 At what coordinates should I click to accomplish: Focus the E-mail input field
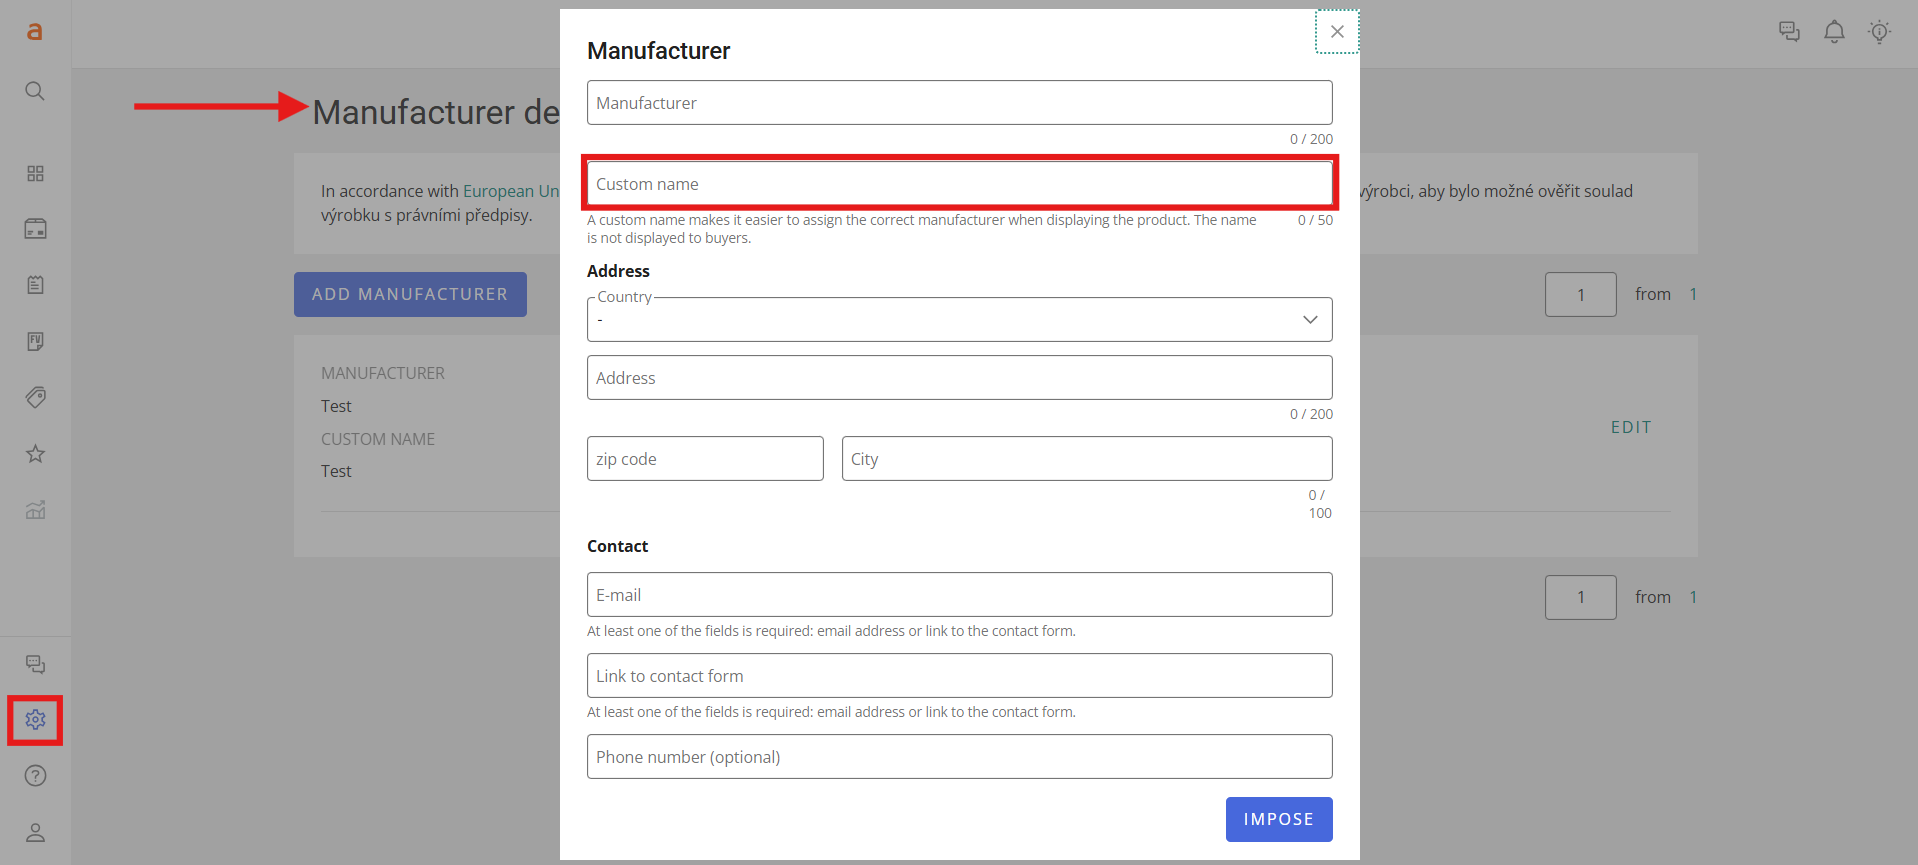(959, 595)
